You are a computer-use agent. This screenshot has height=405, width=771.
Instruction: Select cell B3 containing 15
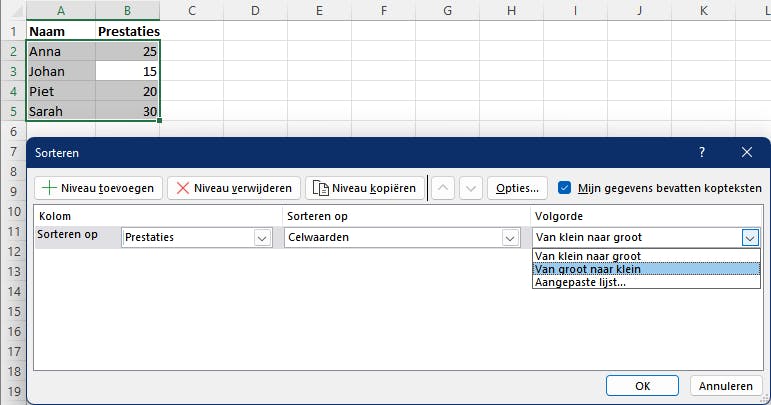127,71
